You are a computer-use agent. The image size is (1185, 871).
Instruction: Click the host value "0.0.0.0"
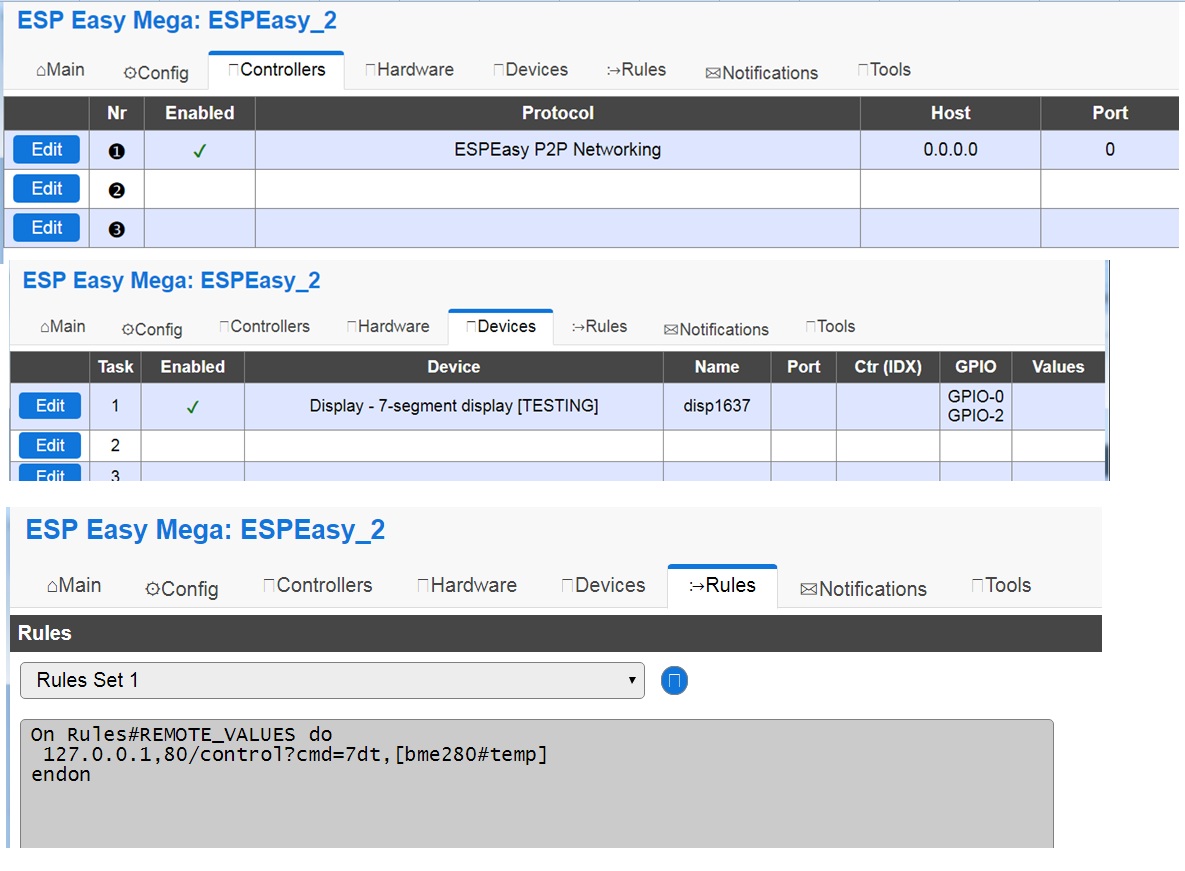pyautogui.click(x=950, y=150)
